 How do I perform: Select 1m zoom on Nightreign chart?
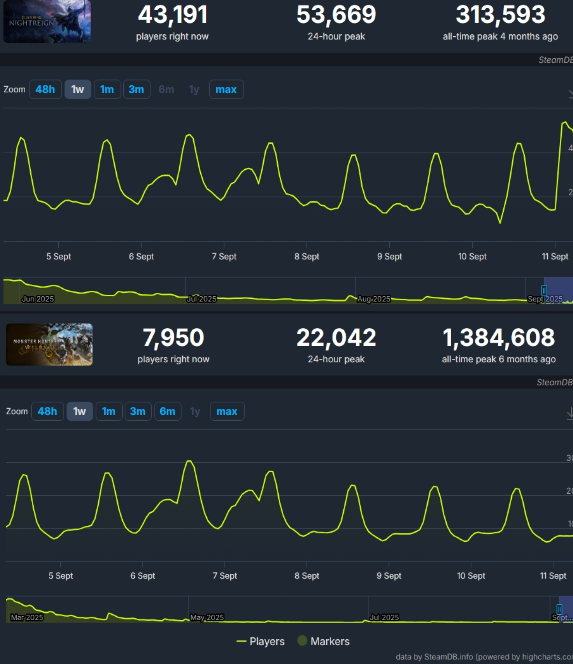(x=107, y=89)
